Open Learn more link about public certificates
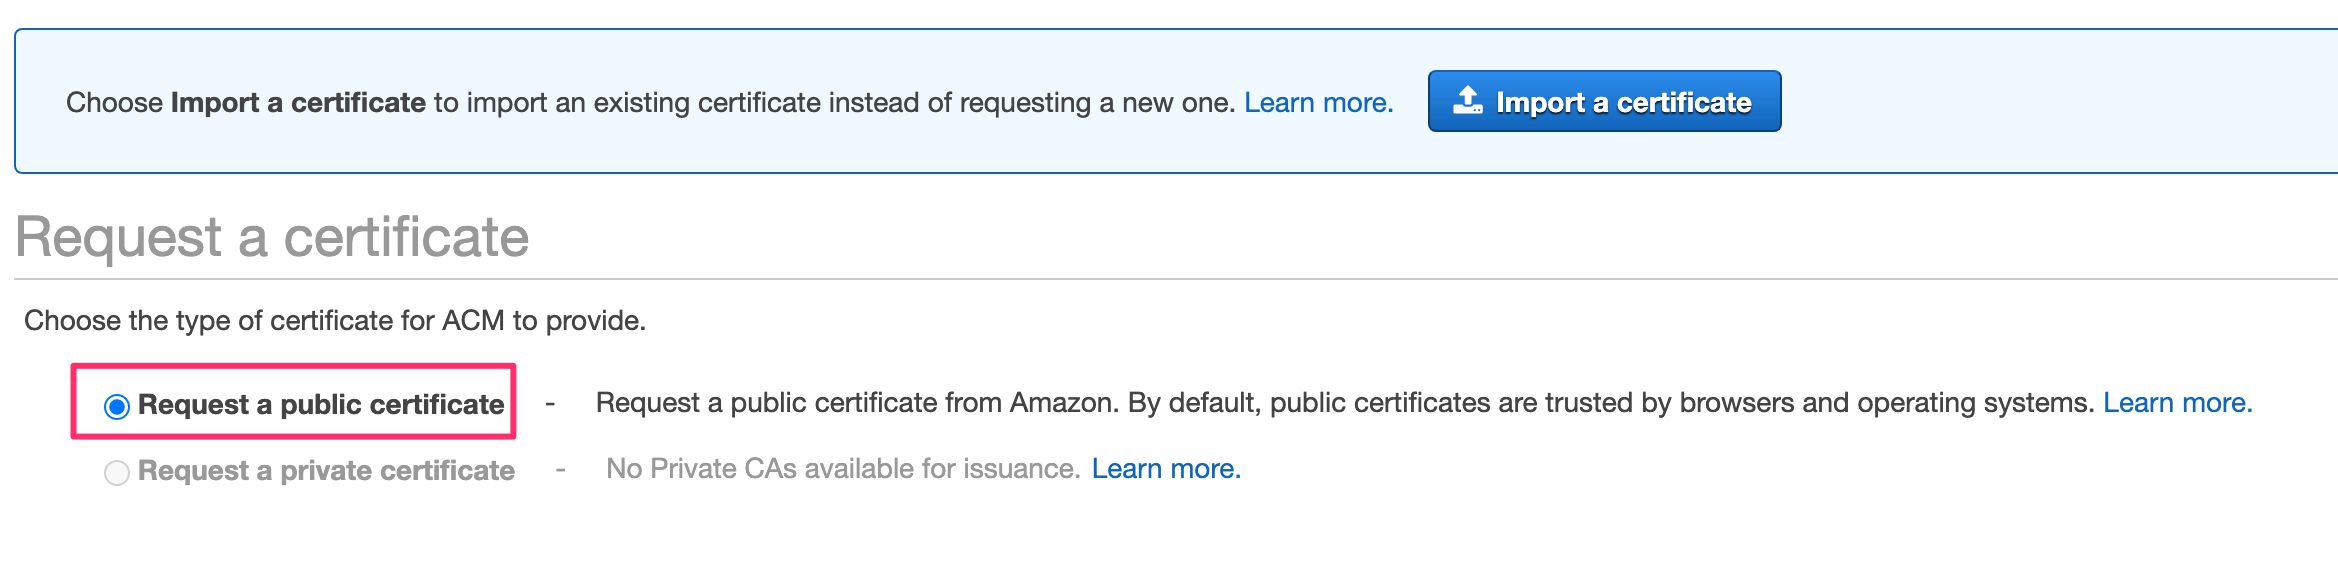Screen dimensions: 2338x586 pos(2177,403)
